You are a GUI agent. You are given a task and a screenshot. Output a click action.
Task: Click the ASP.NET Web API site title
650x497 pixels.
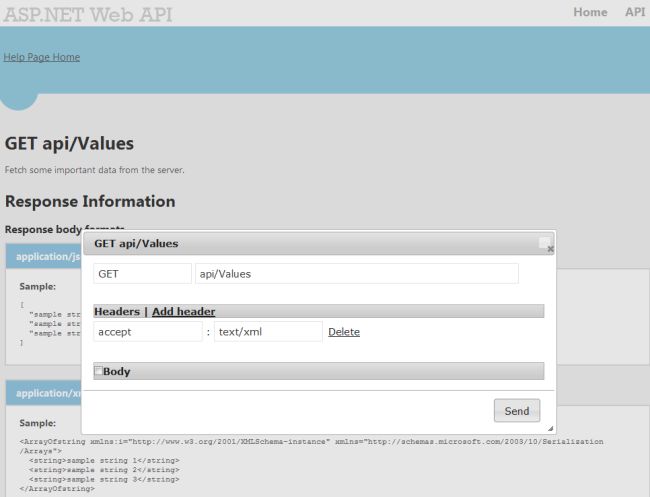(x=88, y=14)
